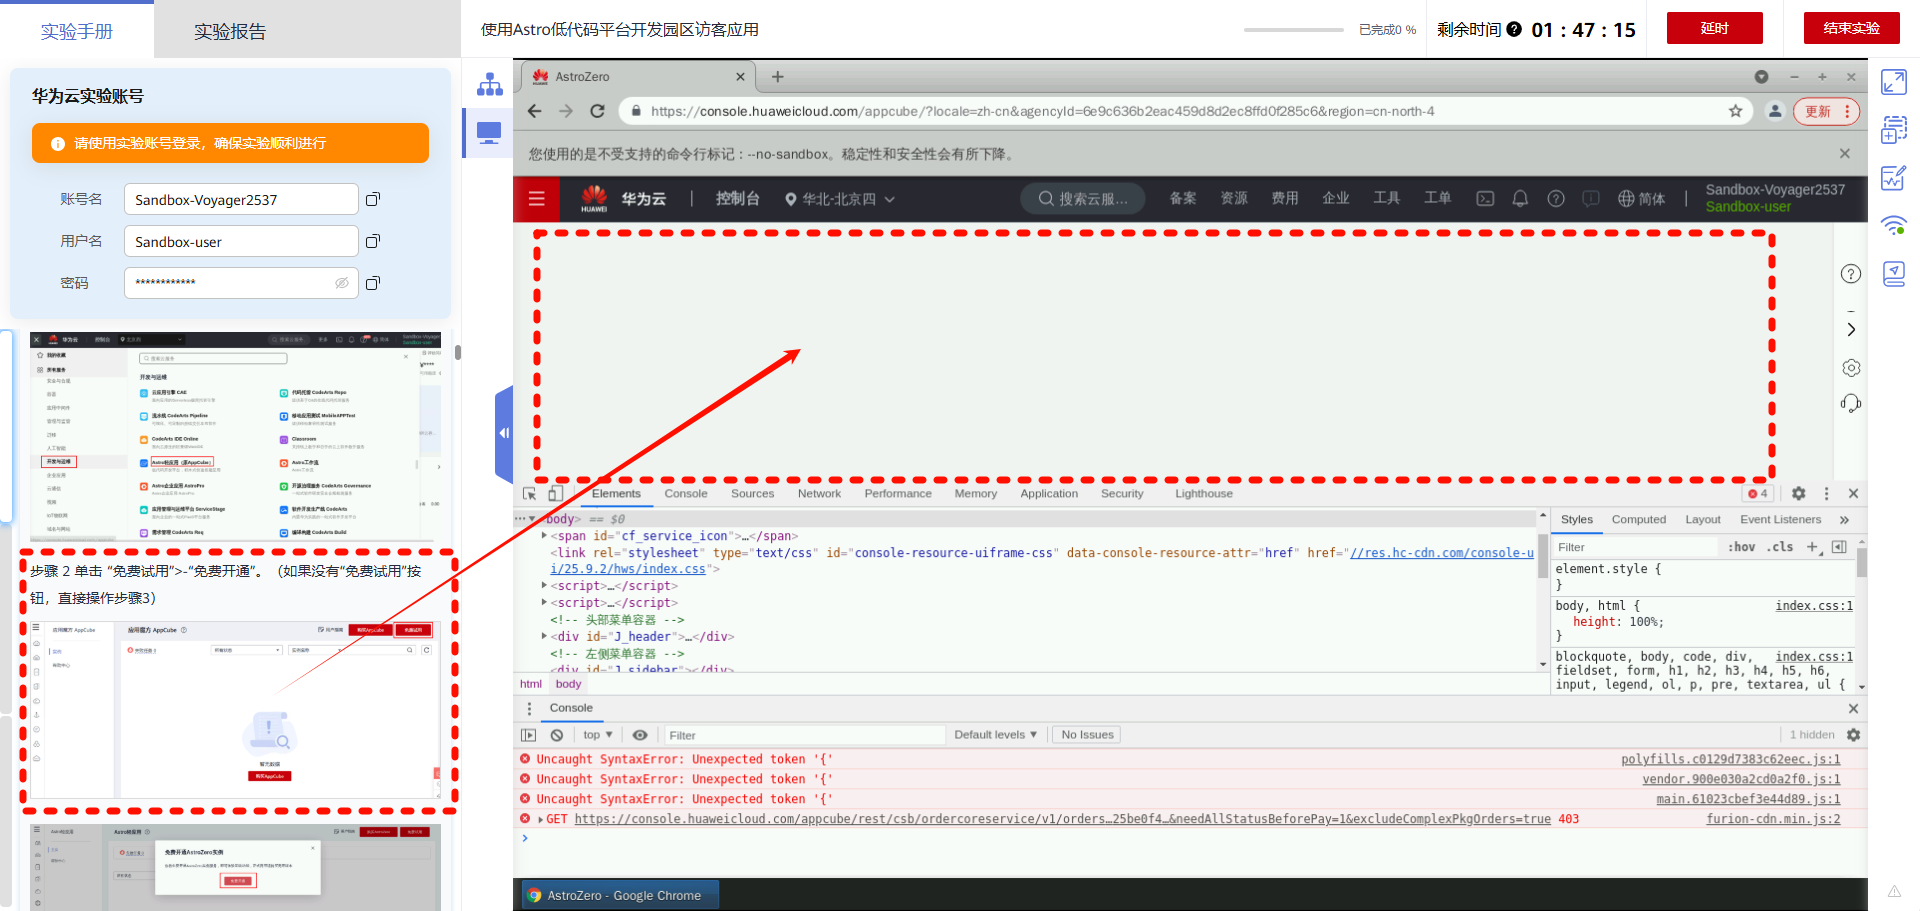The height and width of the screenshot is (911, 1920).
Task: Click the browser address bar URL
Action: pos(1042,111)
